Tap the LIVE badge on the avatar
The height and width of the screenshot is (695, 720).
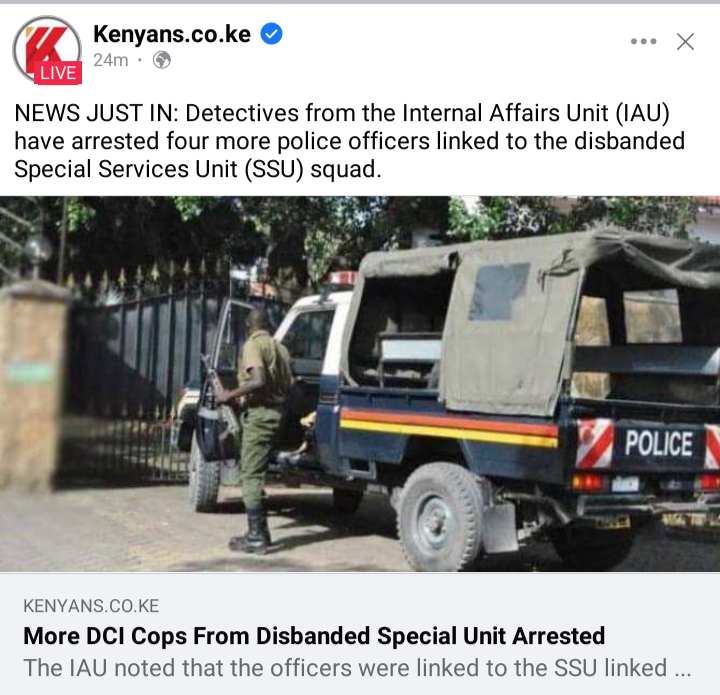pos(58,73)
